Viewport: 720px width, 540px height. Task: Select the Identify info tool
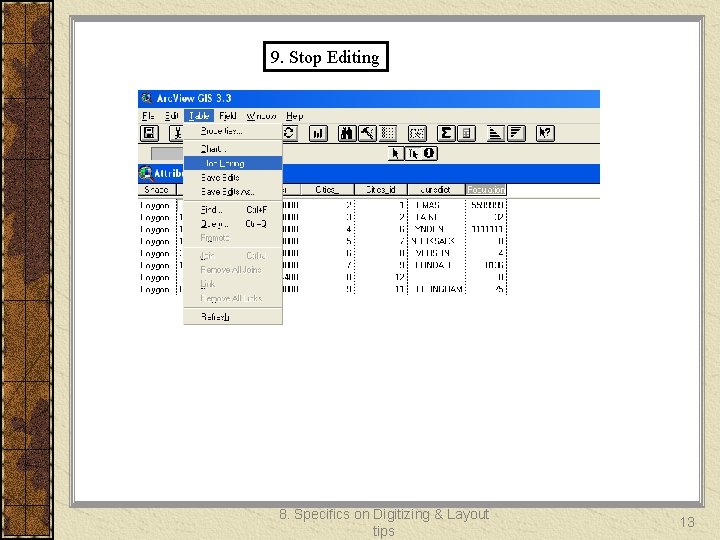point(429,153)
